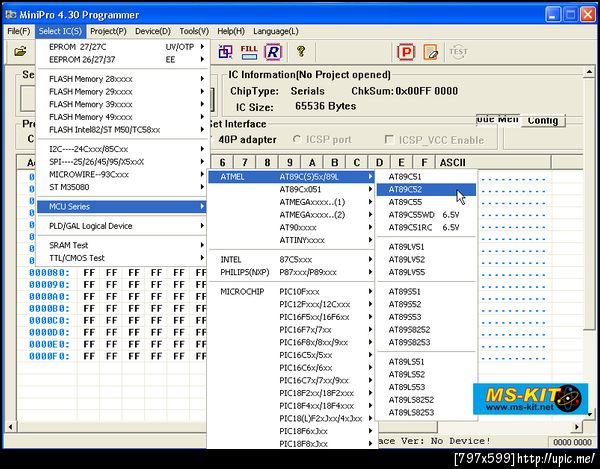Click the open file folder icon
Screen dimensions: 600x469
coord(20,51)
